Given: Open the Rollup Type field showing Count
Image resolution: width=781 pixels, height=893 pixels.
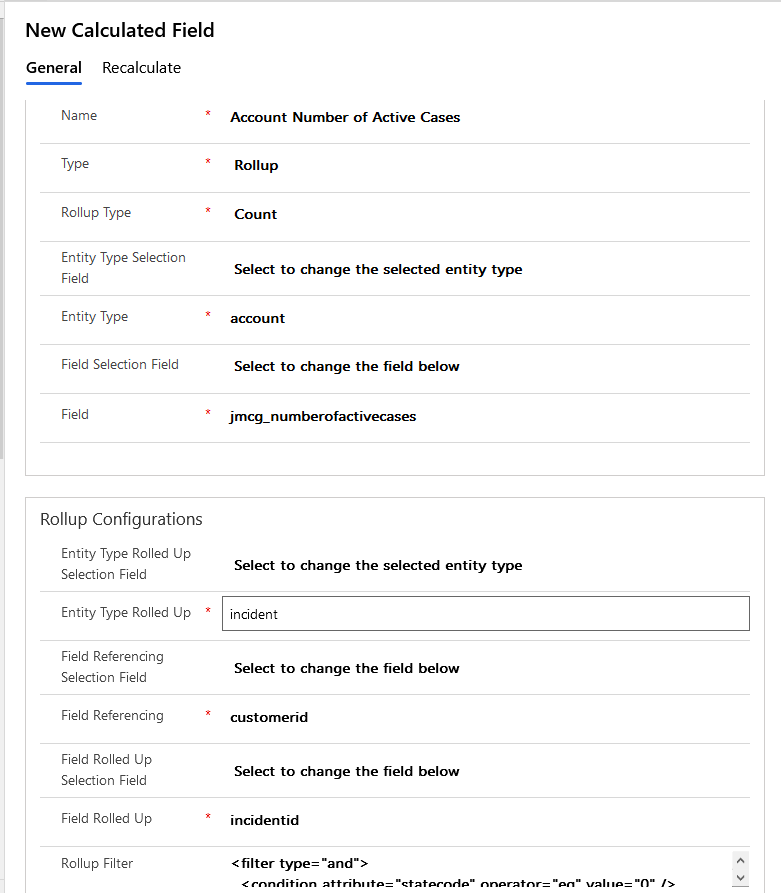Looking at the screenshot, I should [256, 214].
